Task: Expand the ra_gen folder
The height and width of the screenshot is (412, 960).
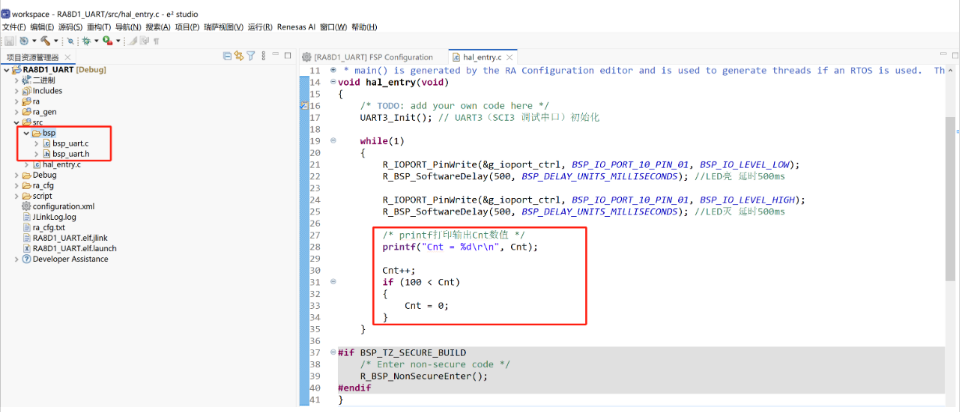Action: [x=17, y=112]
